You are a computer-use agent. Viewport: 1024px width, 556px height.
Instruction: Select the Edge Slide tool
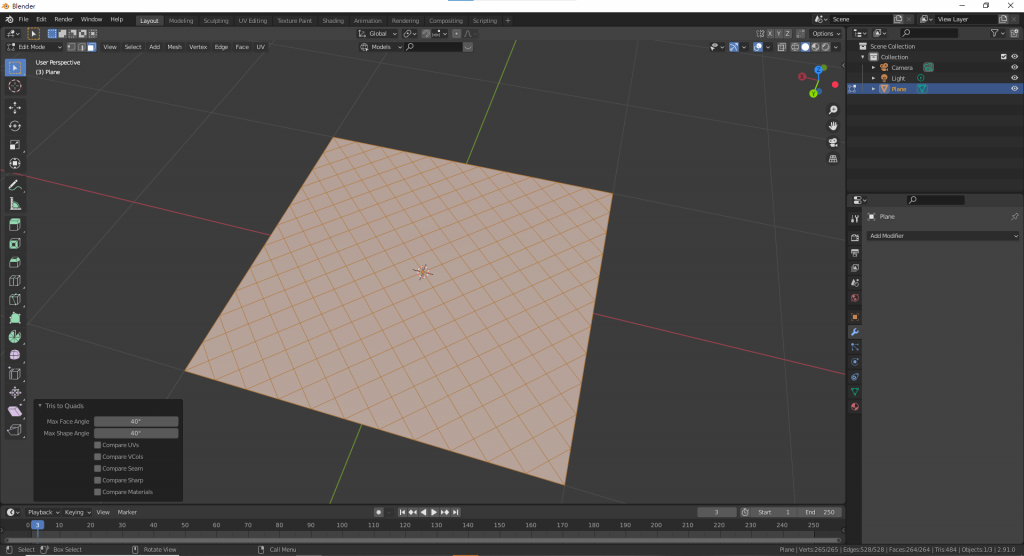point(15,374)
